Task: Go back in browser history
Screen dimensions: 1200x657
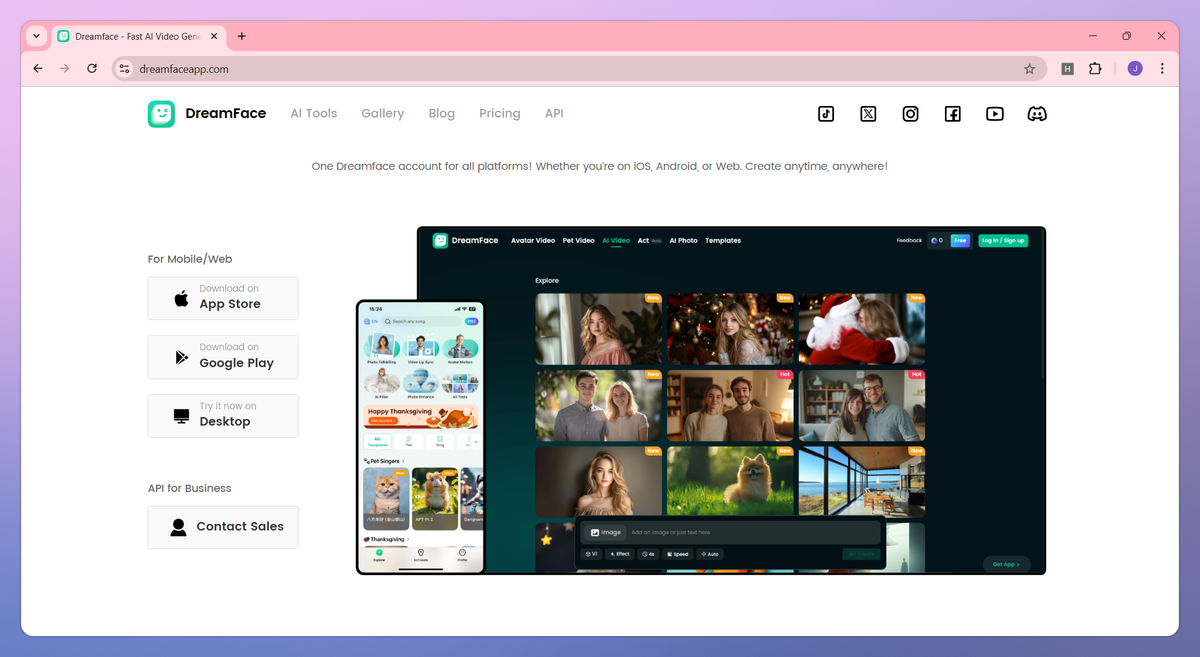Action: coord(38,69)
